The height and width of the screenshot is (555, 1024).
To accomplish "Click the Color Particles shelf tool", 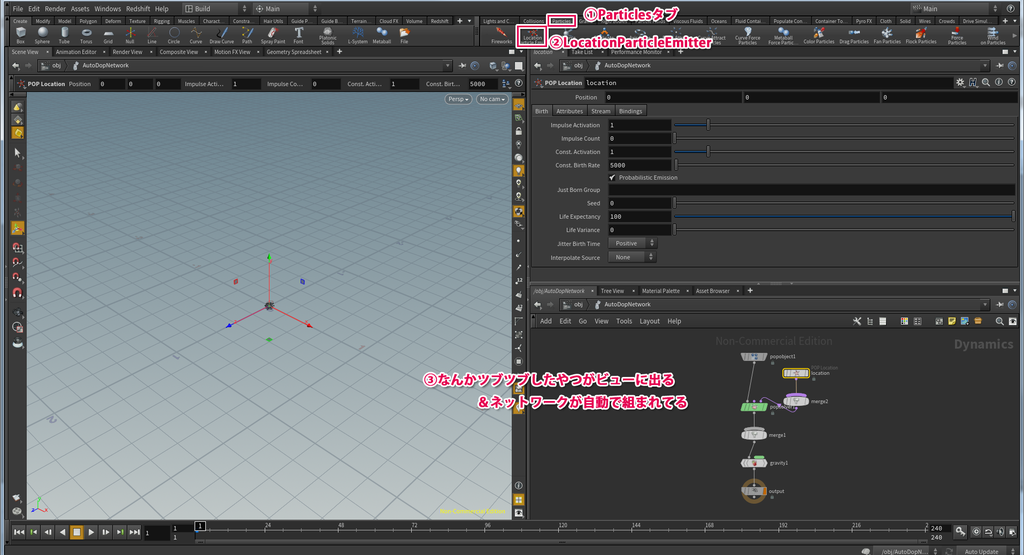I will [x=818, y=35].
